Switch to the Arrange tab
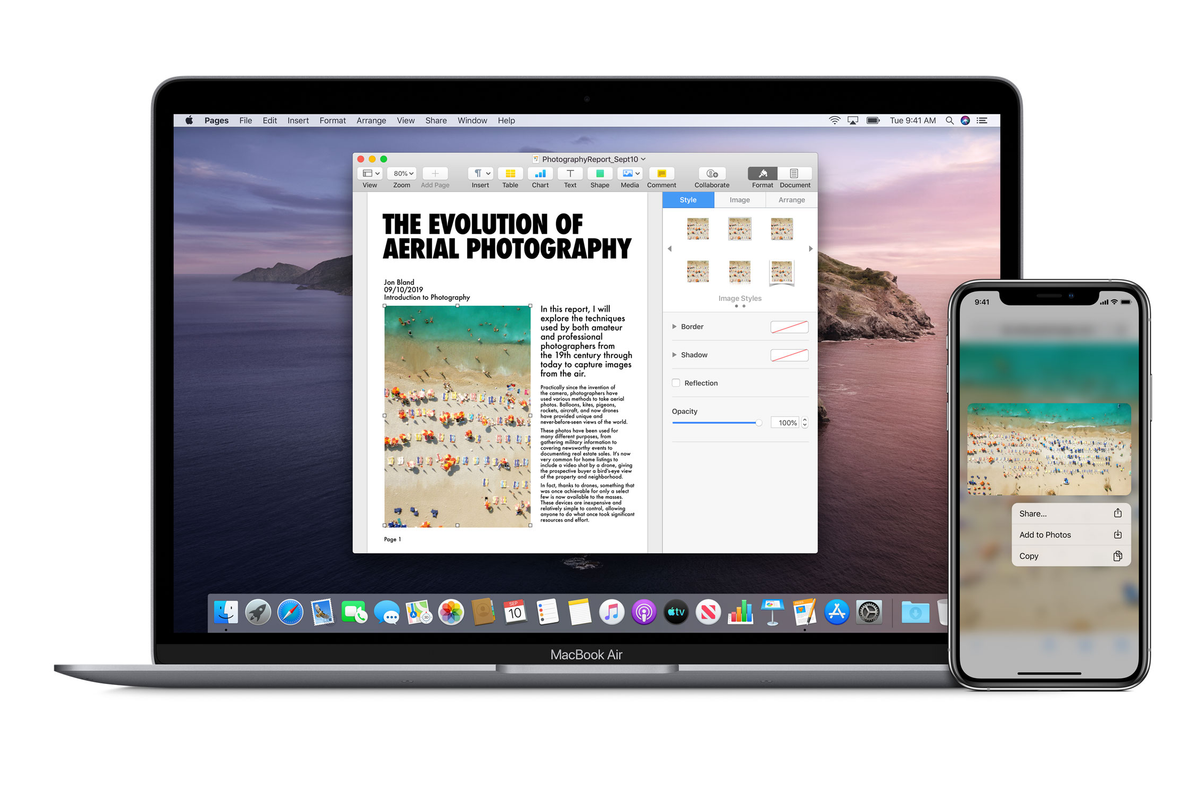The image size is (1200, 800). click(x=791, y=200)
